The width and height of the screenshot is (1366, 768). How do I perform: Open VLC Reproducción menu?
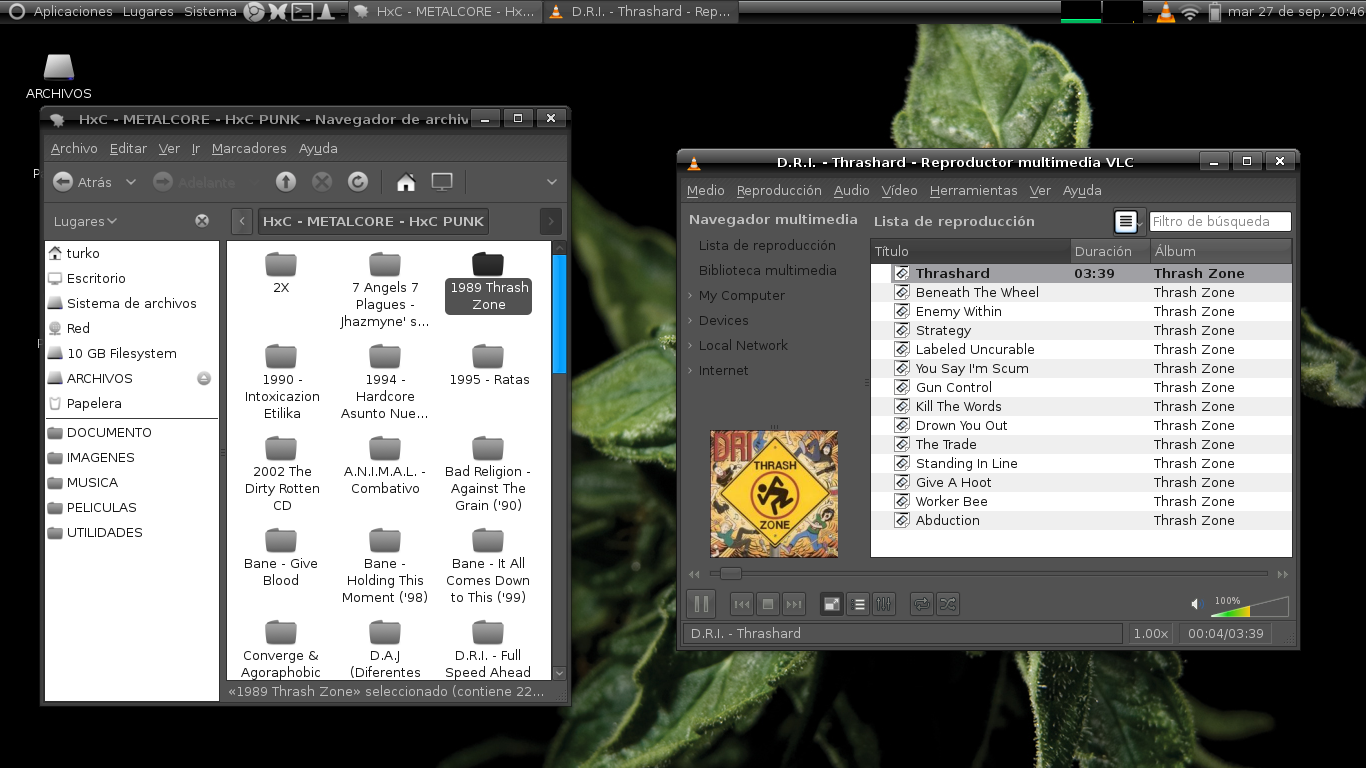point(779,190)
